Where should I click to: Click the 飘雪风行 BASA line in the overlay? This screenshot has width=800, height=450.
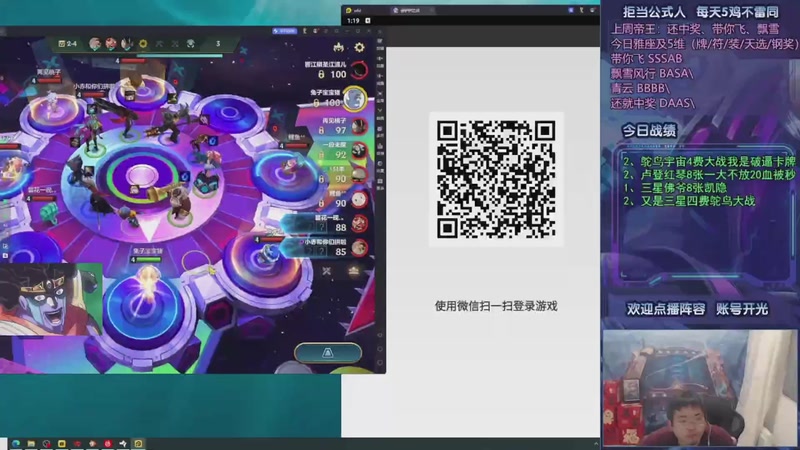pos(652,73)
